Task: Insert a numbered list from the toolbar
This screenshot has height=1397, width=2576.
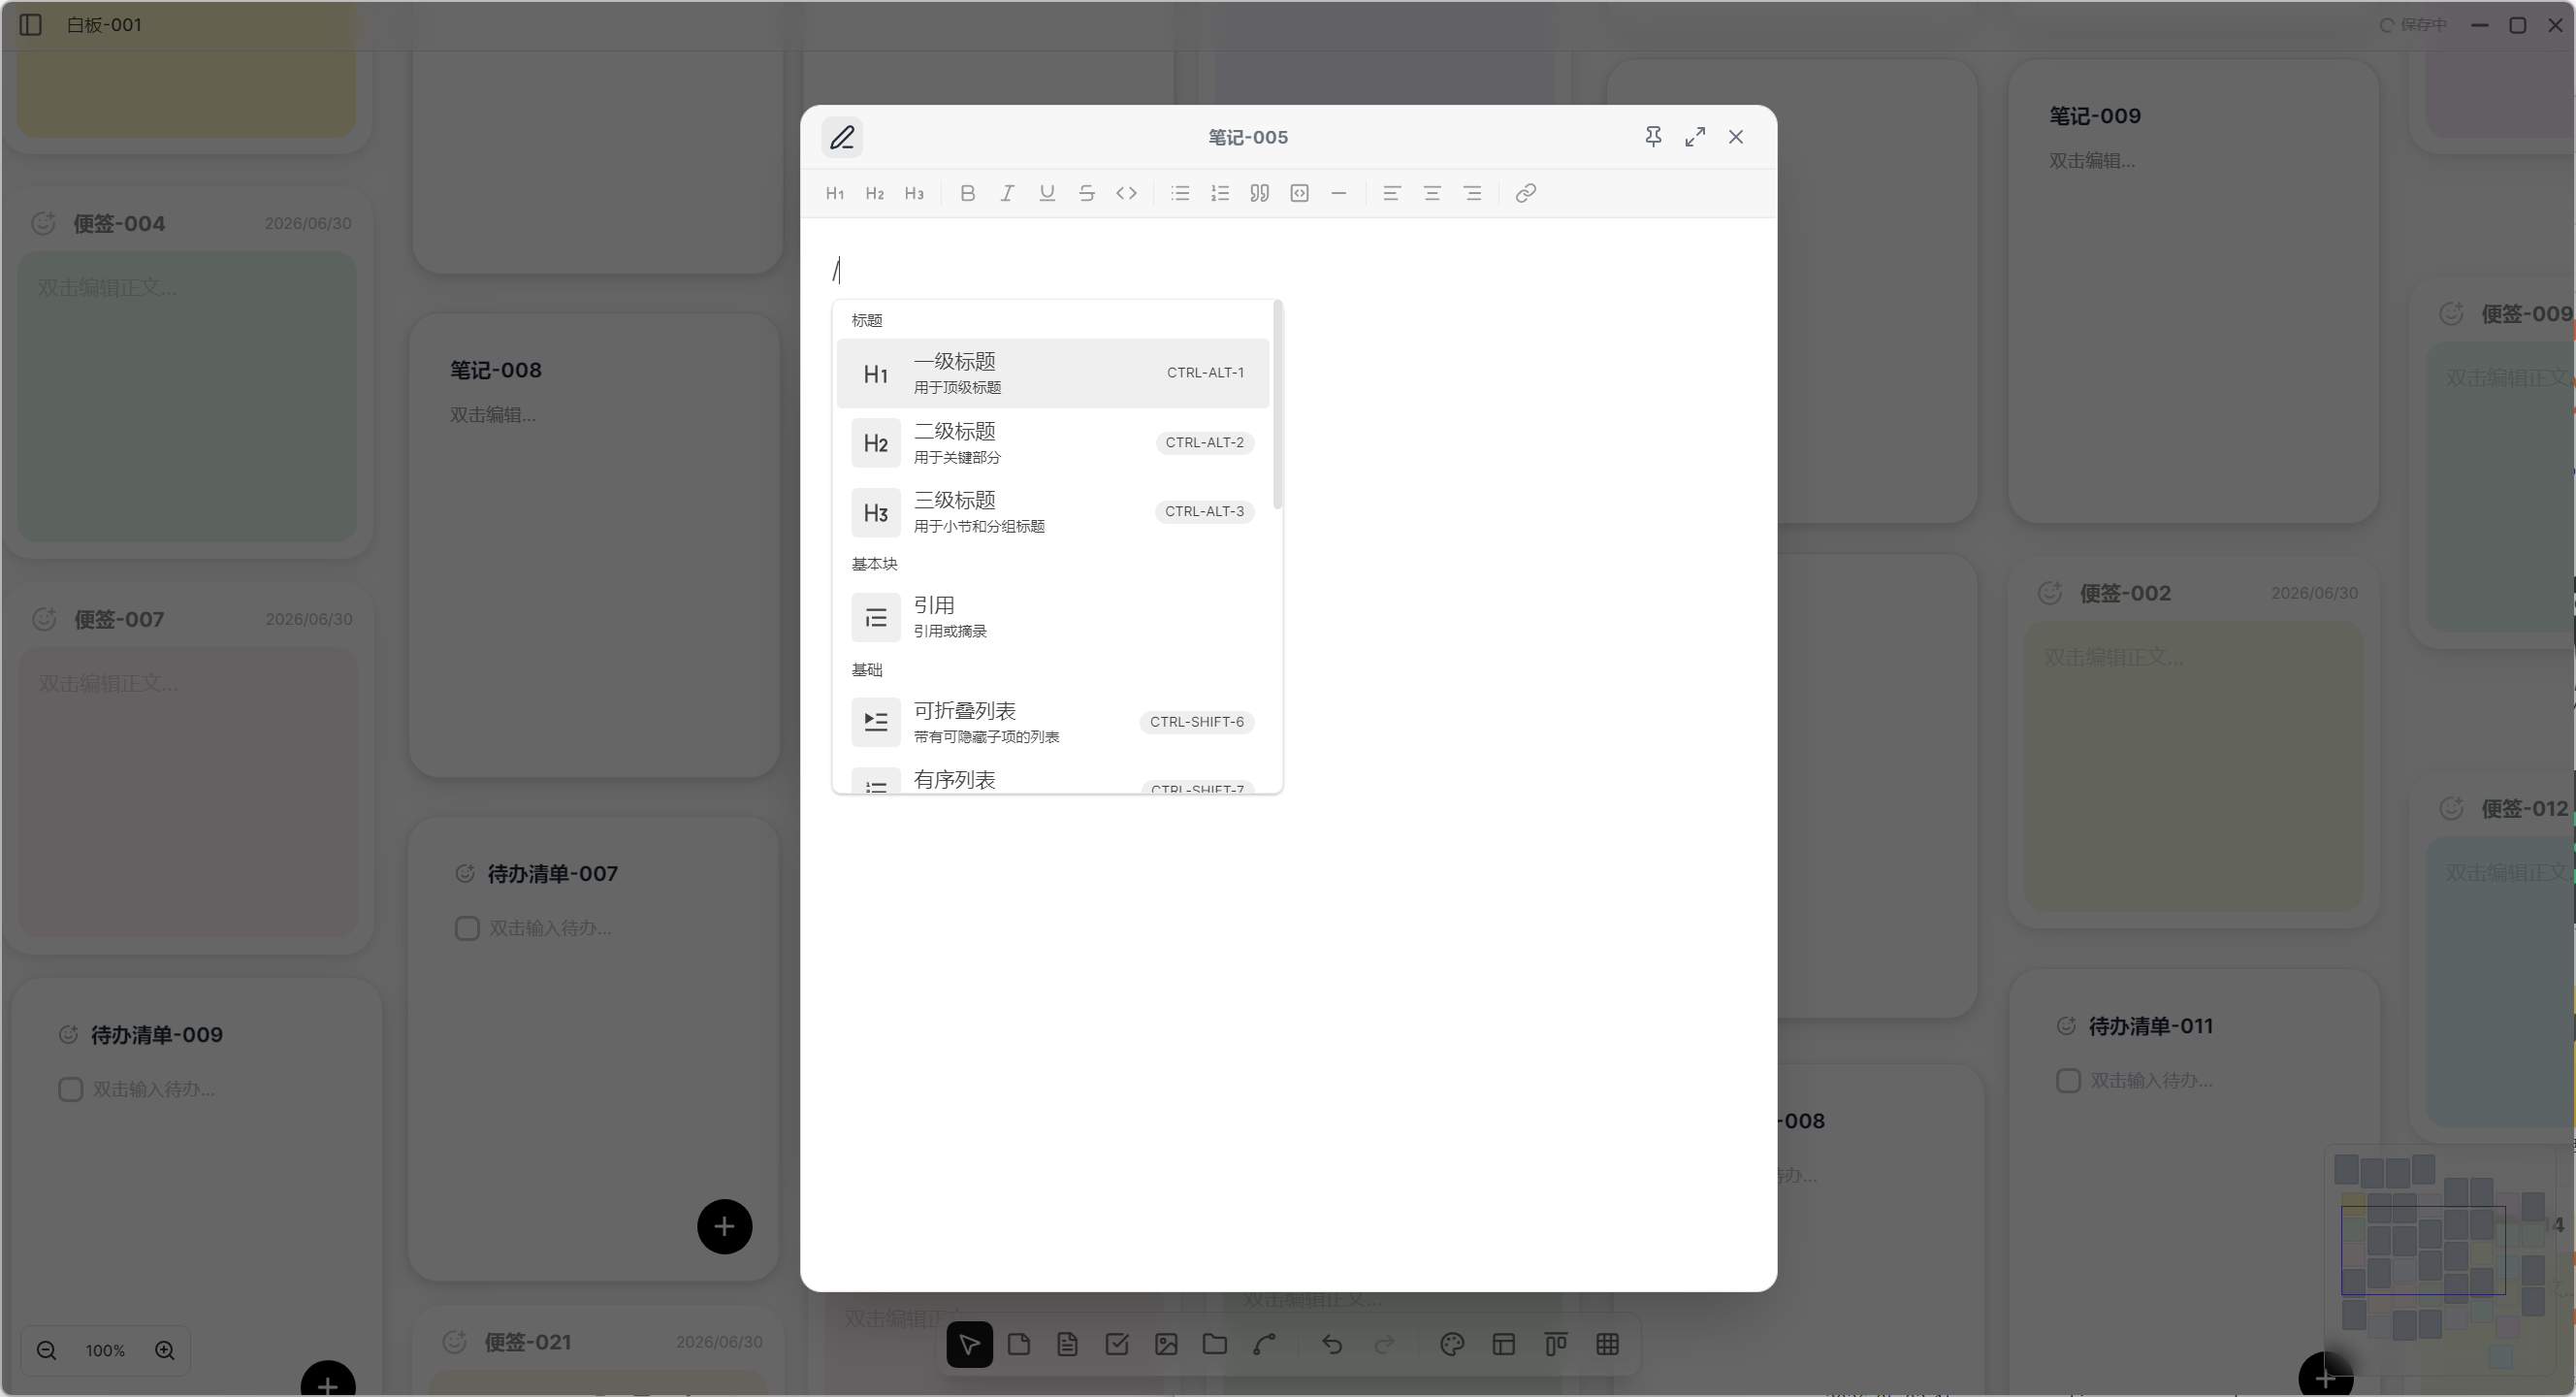Action: pos(1220,194)
